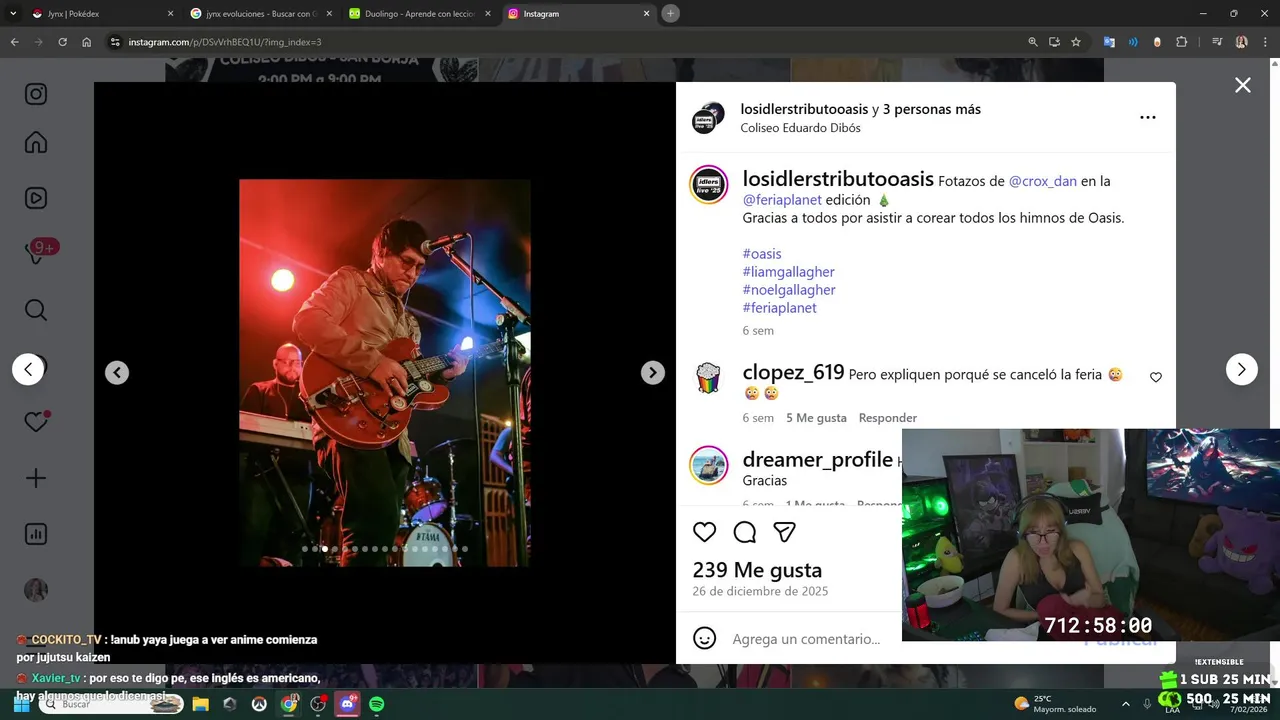Select the Instagram browser tab

pyautogui.click(x=578, y=14)
